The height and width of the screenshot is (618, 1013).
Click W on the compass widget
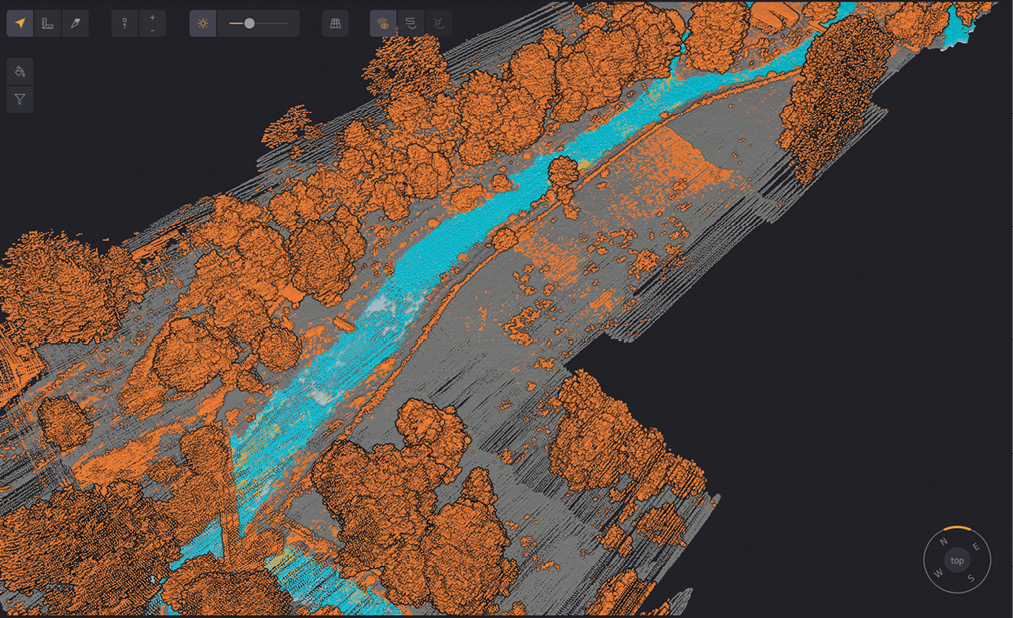coord(938,574)
